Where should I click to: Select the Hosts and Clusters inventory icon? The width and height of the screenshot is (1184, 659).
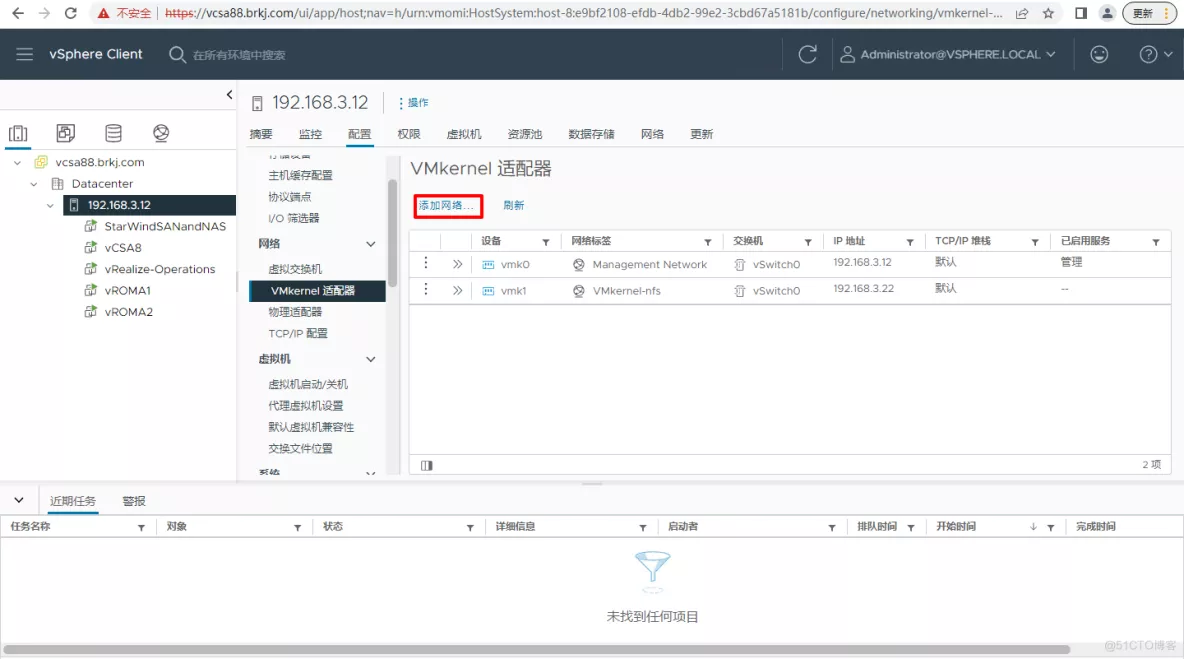[x=18, y=134]
